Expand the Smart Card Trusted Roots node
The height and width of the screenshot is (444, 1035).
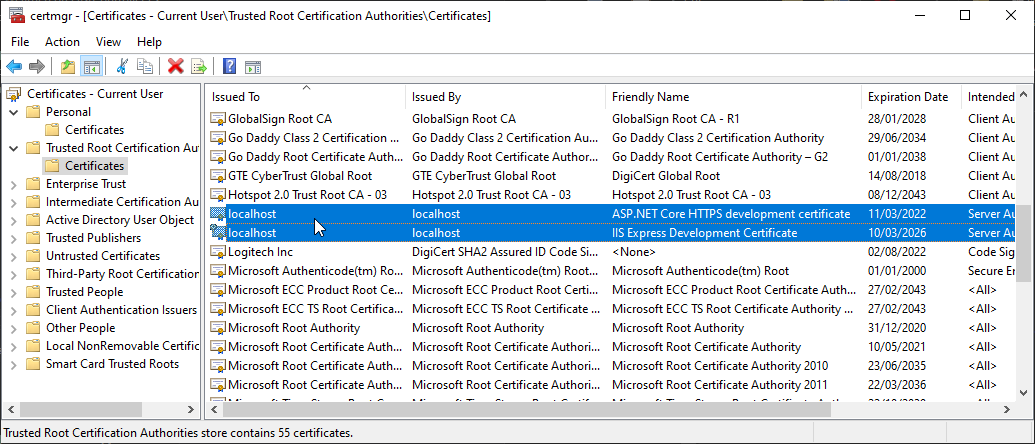[14, 364]
